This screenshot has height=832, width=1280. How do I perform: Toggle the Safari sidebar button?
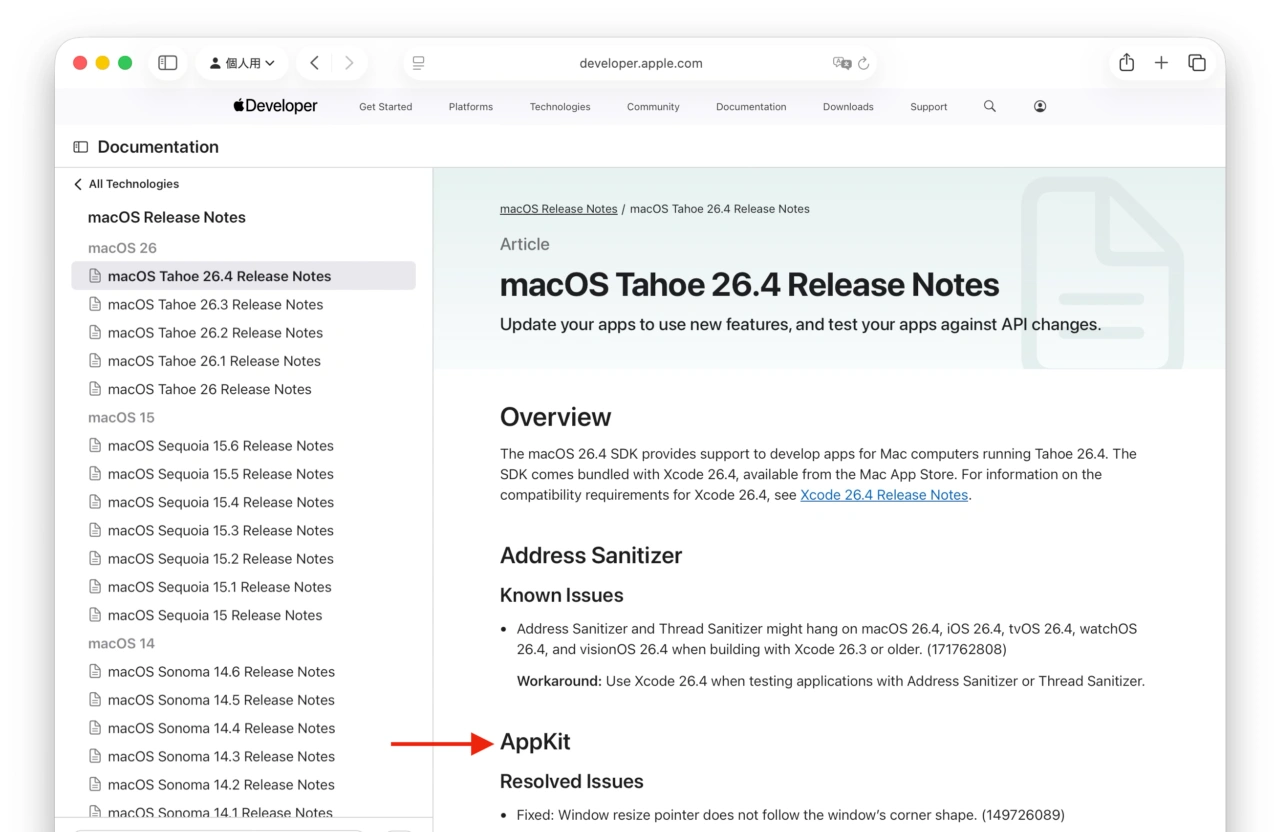pos(168,63)
